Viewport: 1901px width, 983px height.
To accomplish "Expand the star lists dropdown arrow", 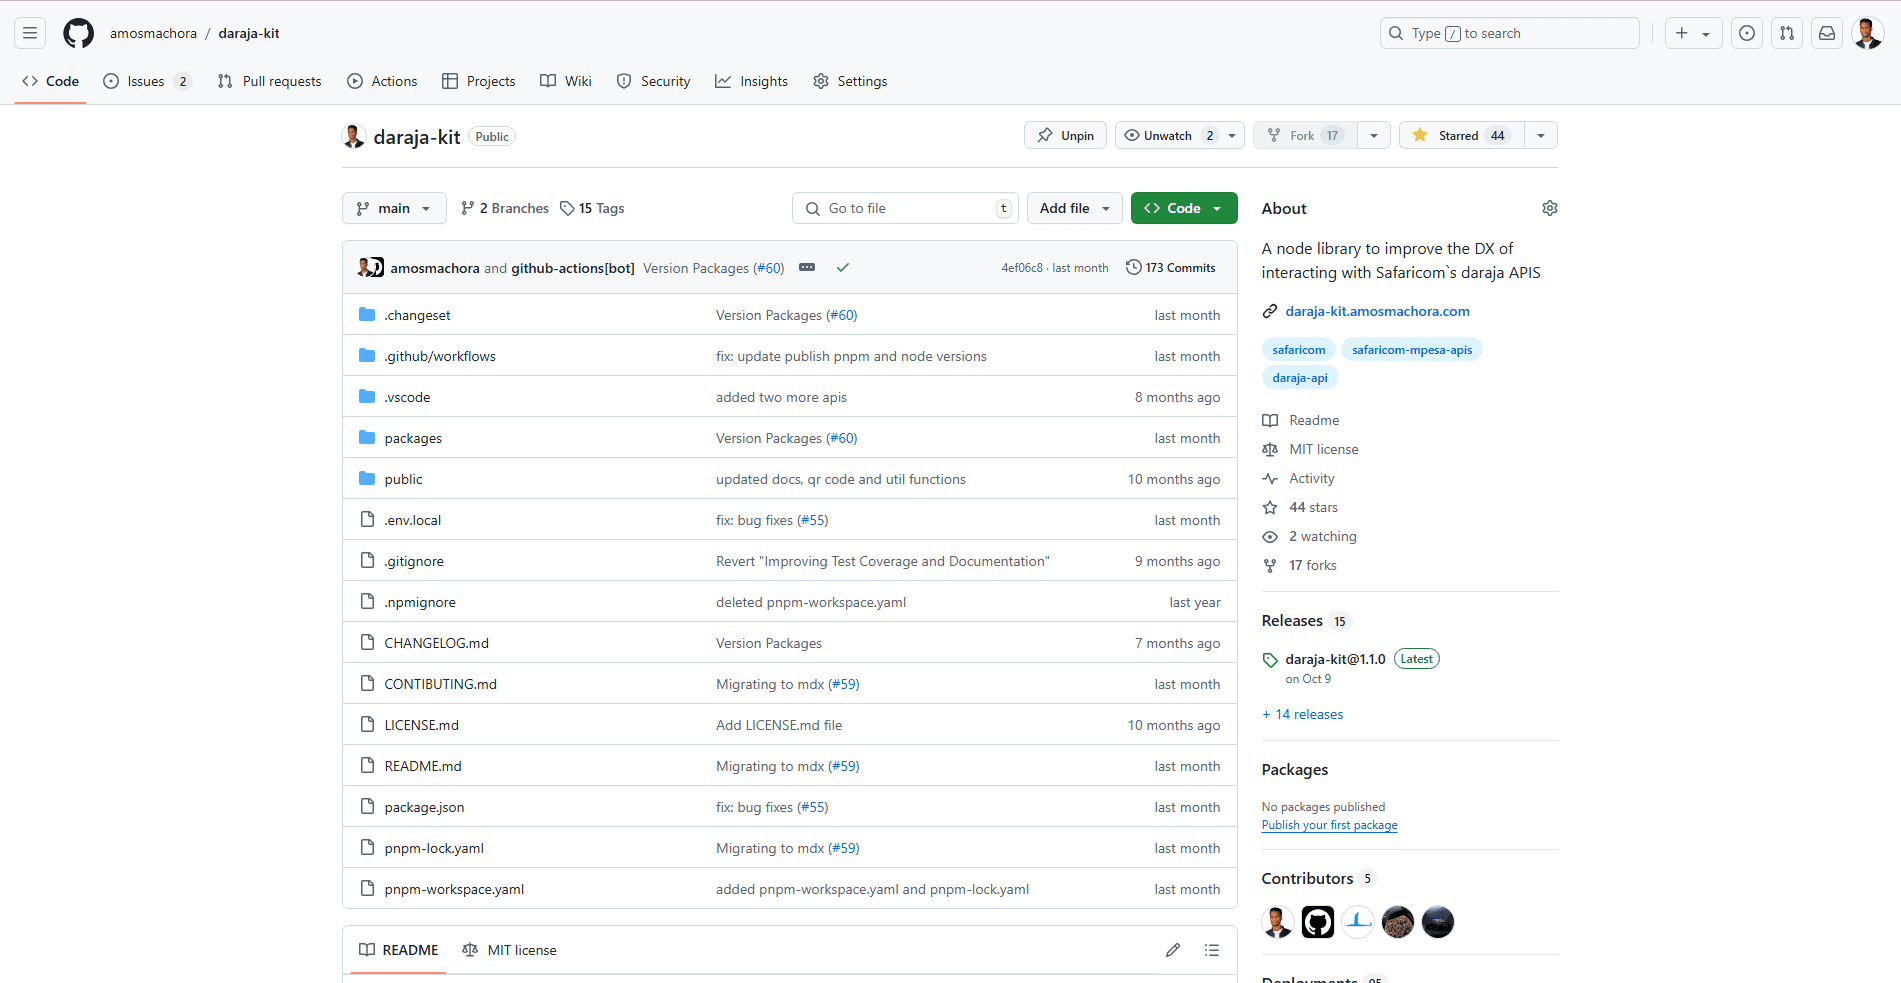I will (1541, 136).
